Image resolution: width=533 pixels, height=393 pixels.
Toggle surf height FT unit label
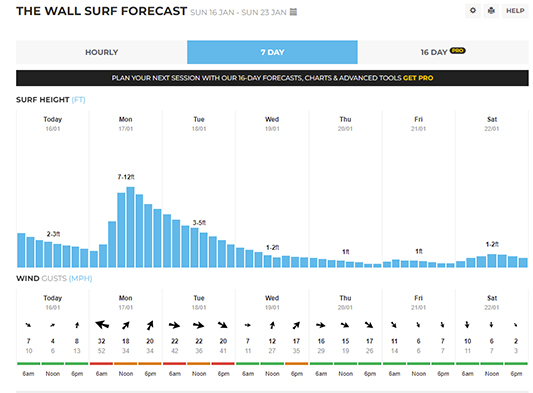(x=78, y=100)
